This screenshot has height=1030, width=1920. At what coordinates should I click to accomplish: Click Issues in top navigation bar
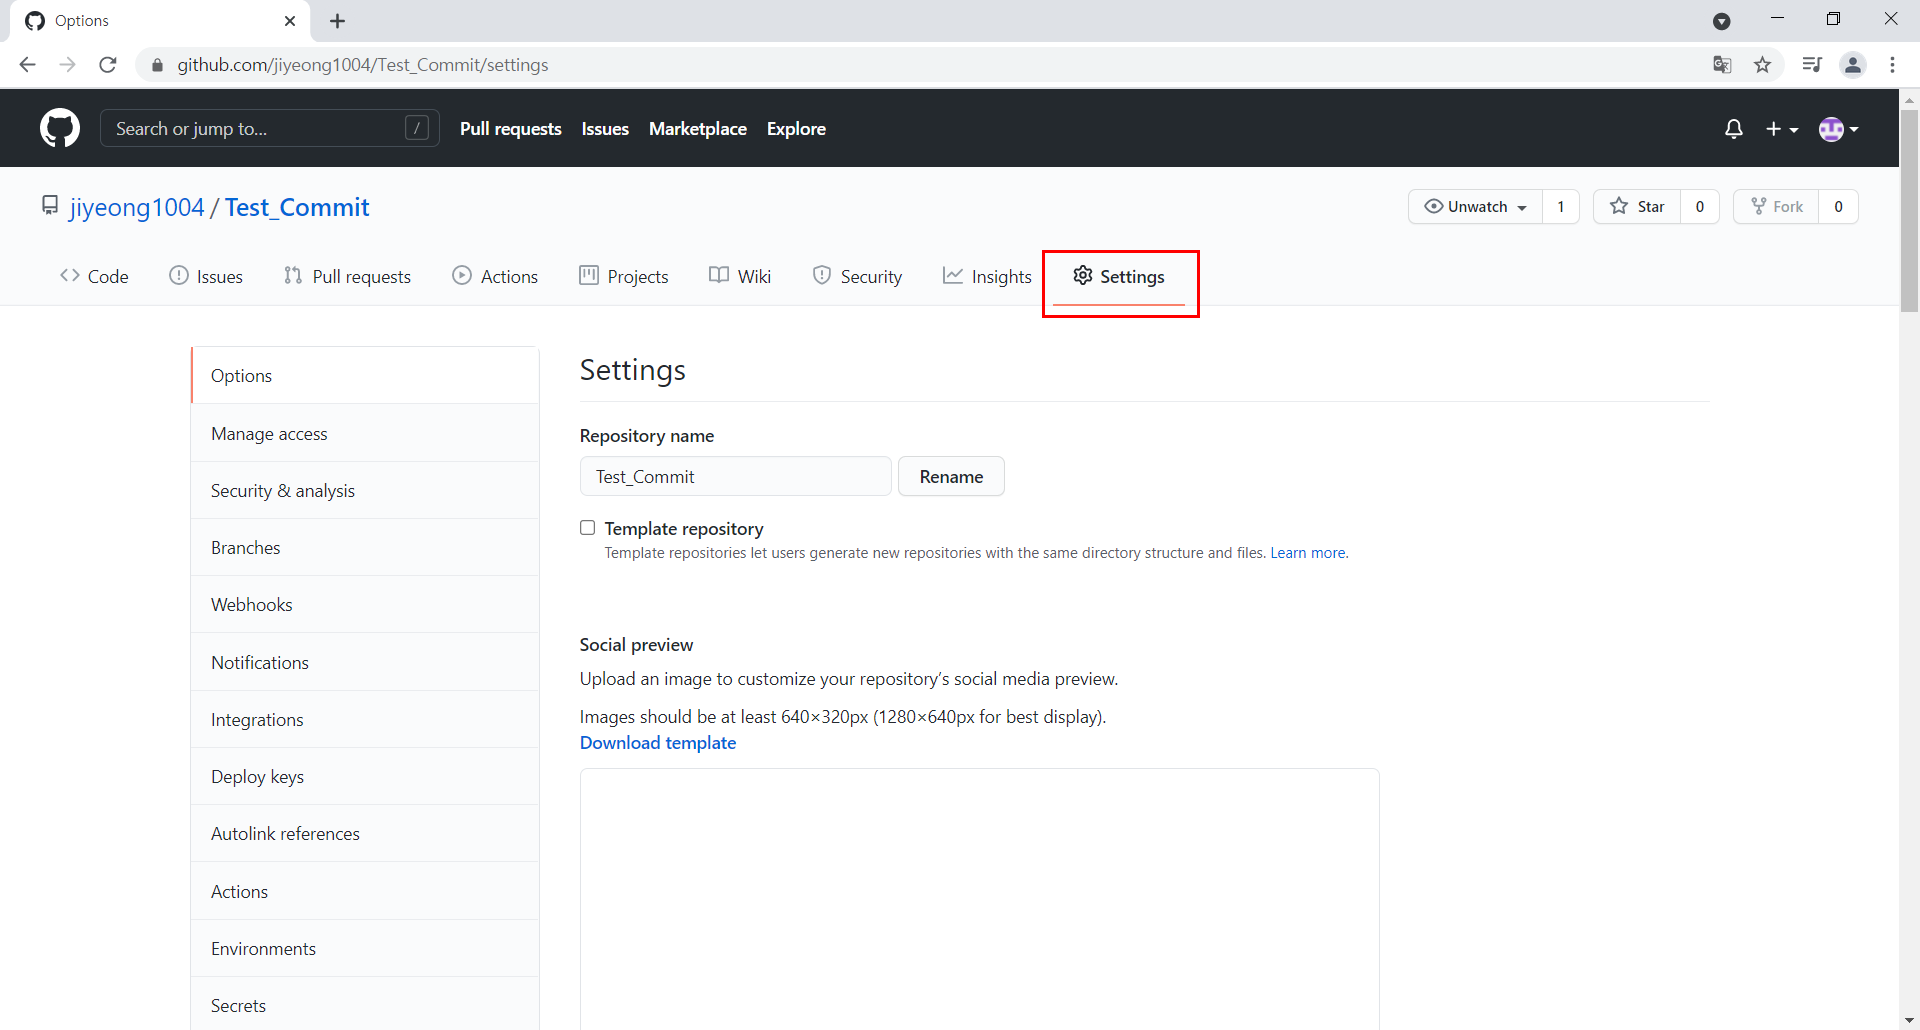(x=605, y=129)
